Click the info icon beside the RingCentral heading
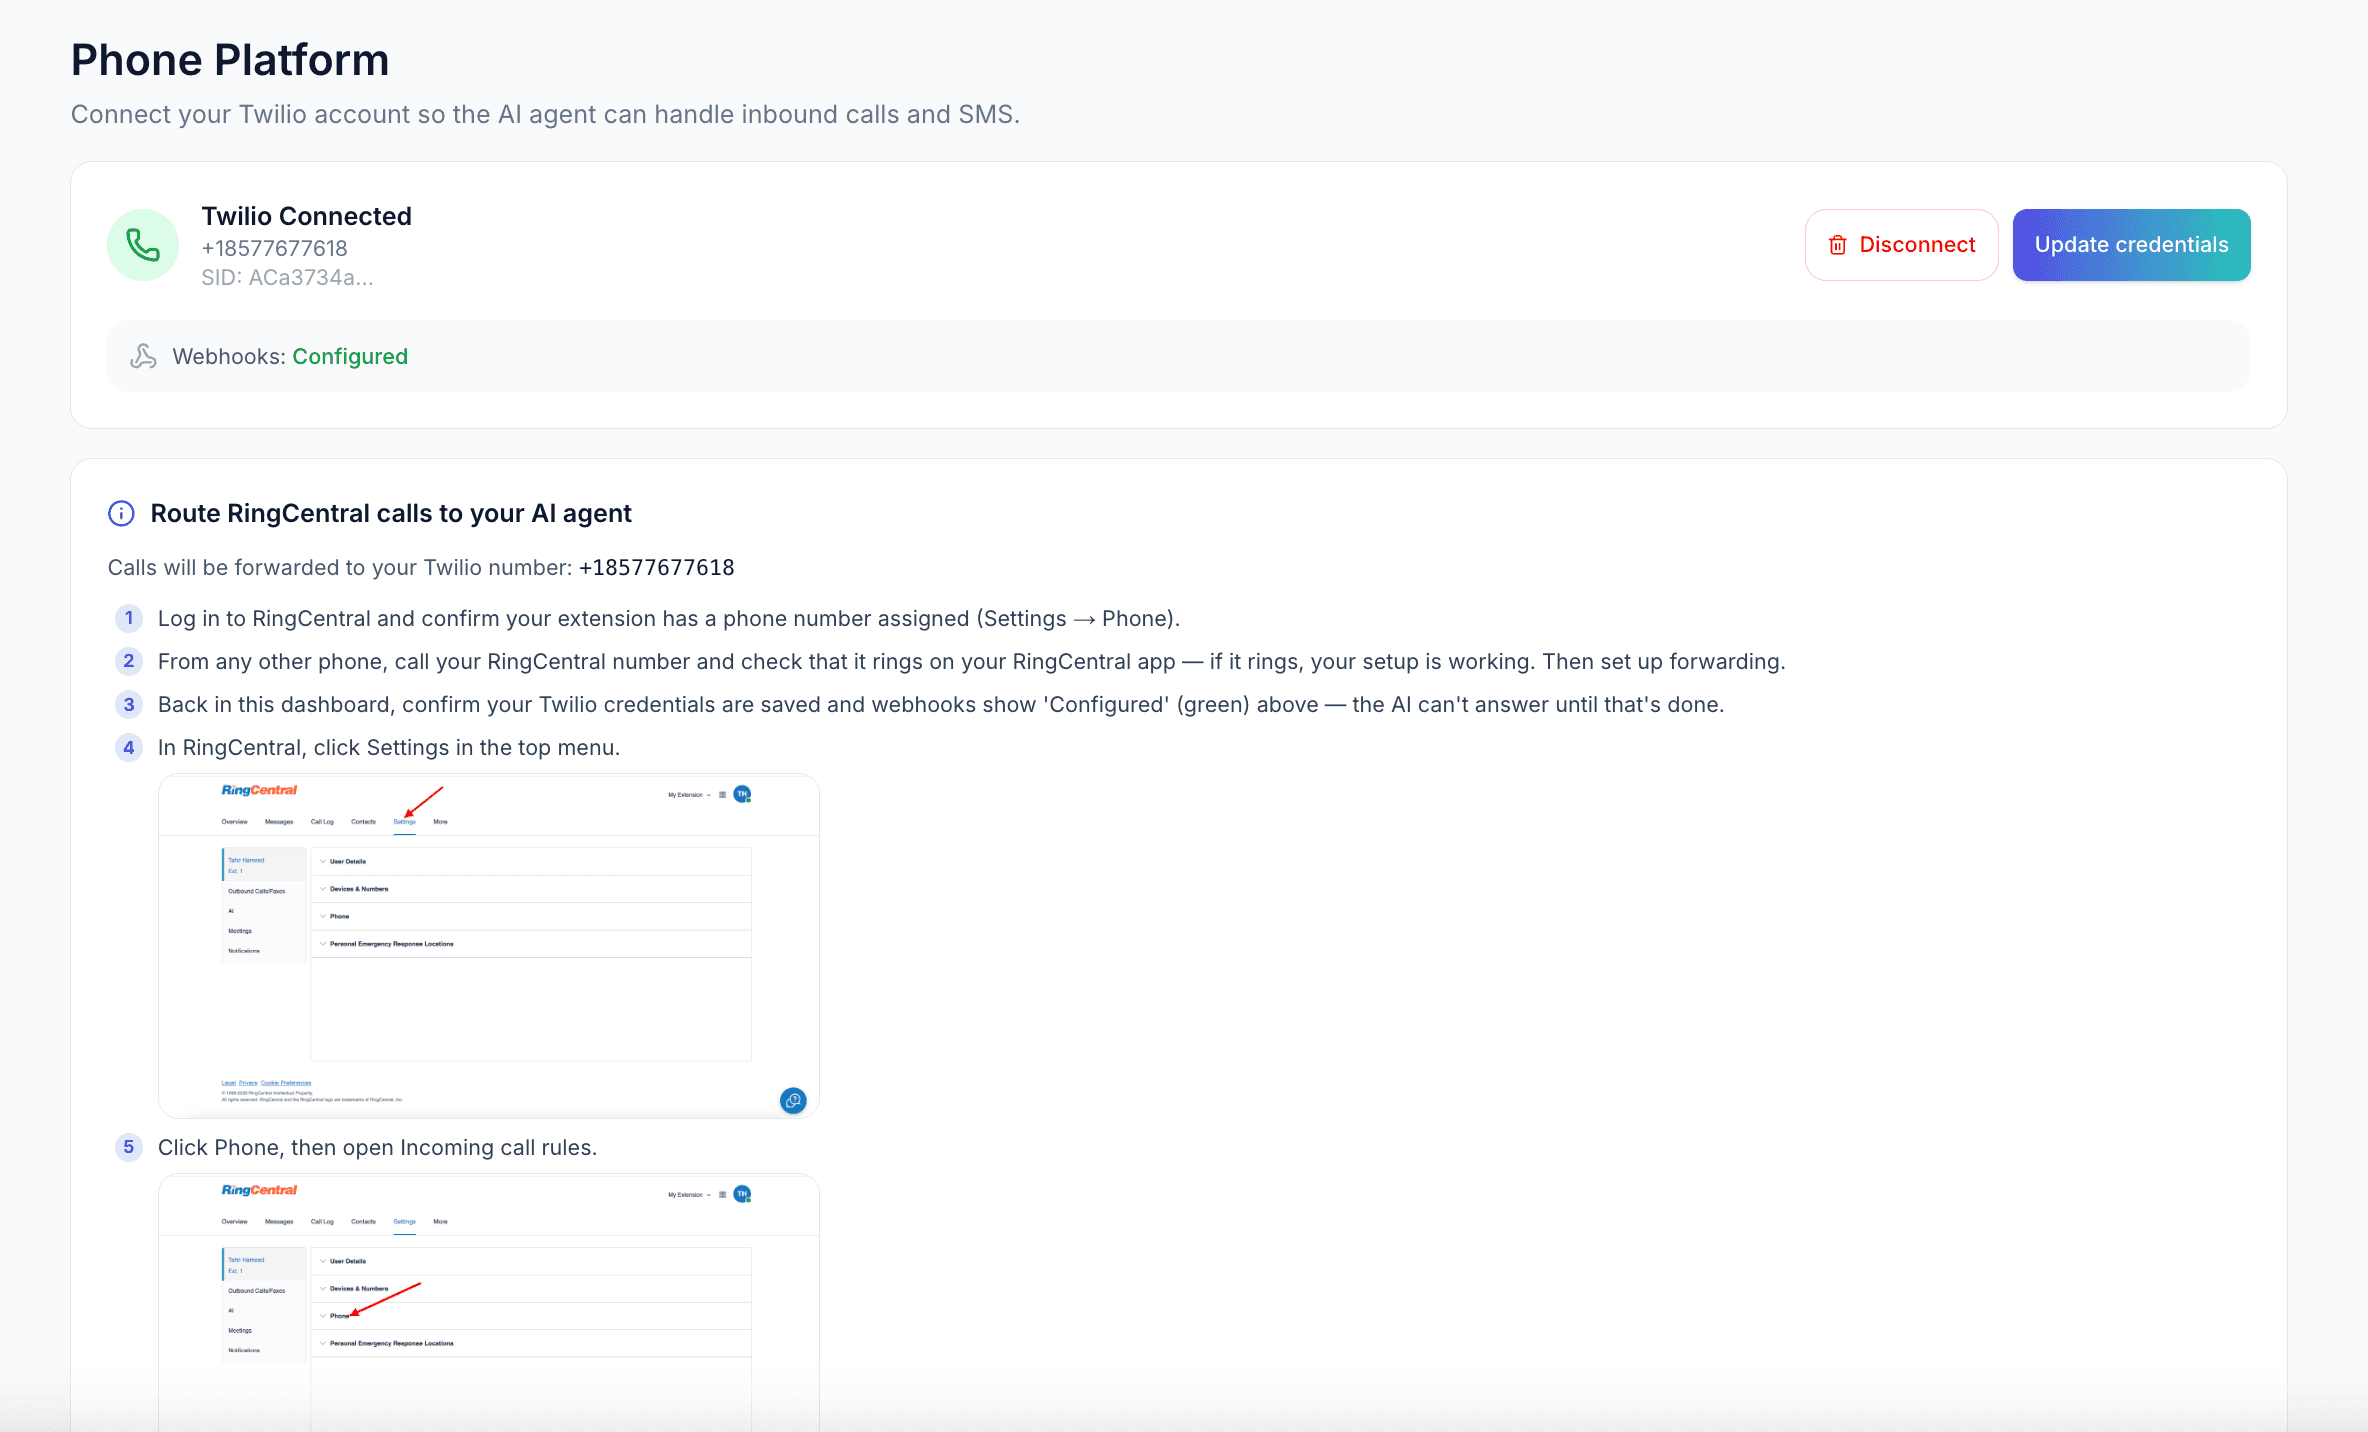Image resolution: width=2368 pixels, height=1432 pixels. point(121,513)
